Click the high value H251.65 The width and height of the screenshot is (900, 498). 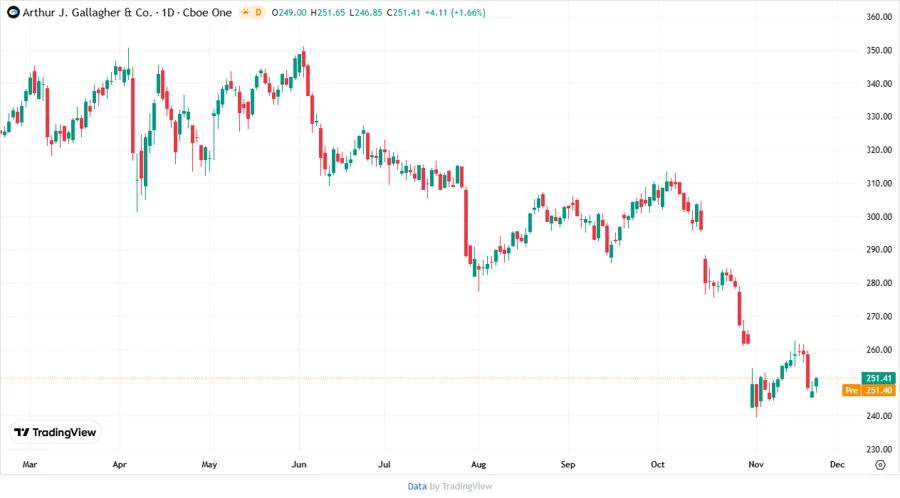point(328,12)
